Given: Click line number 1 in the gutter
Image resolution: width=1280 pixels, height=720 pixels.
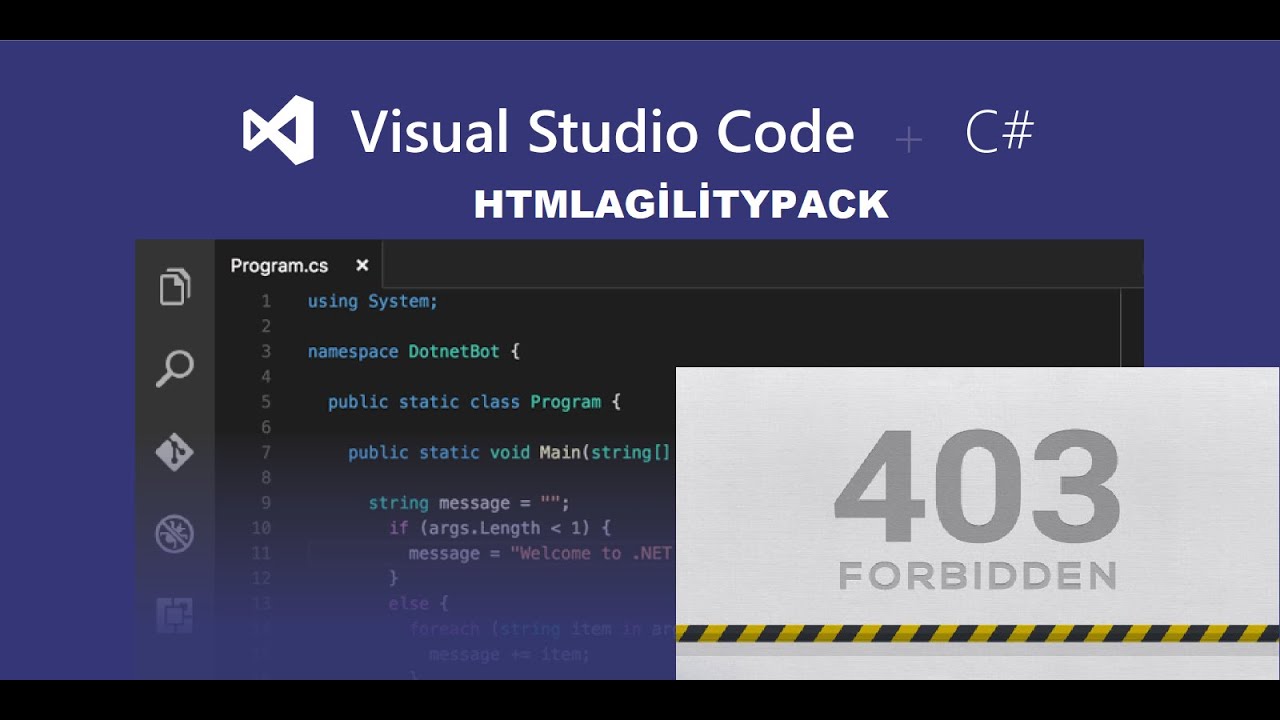Looking at the screenshot, I should point(266,301).
